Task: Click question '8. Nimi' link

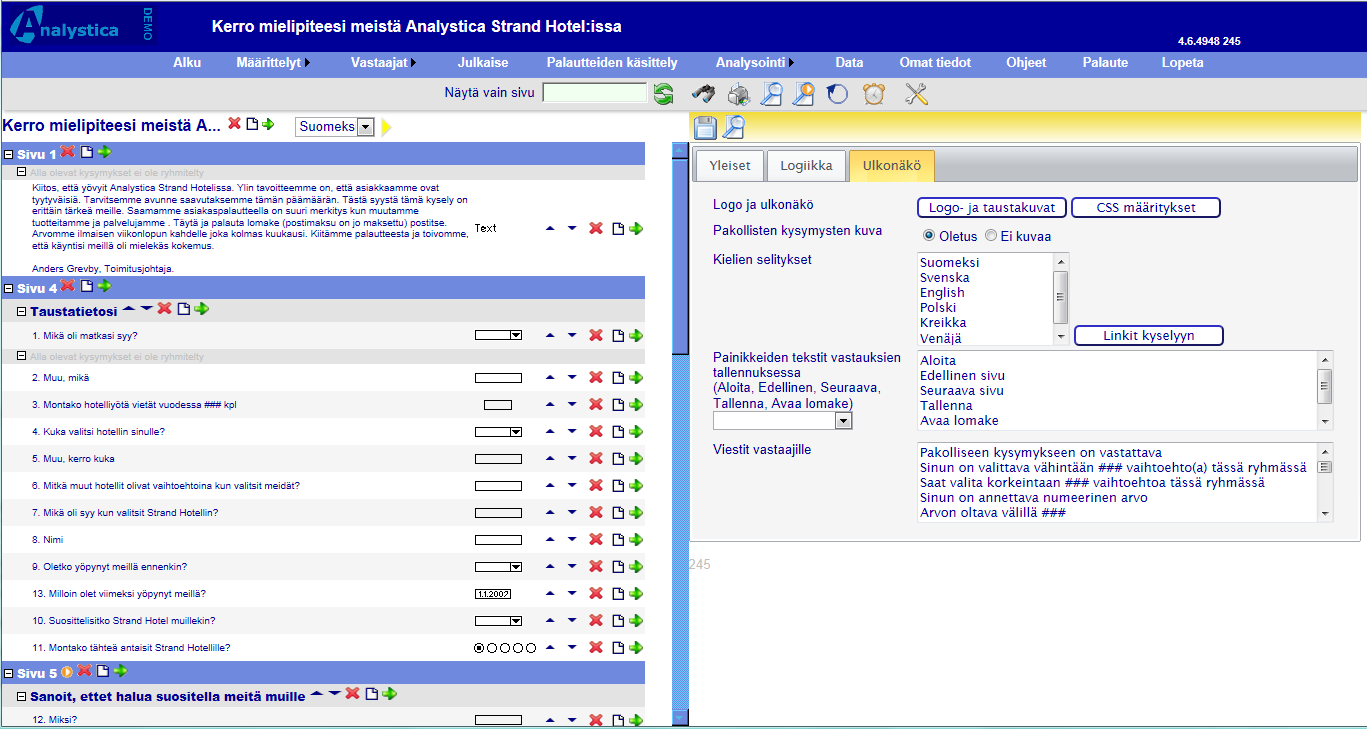Action: coord(47,539)
